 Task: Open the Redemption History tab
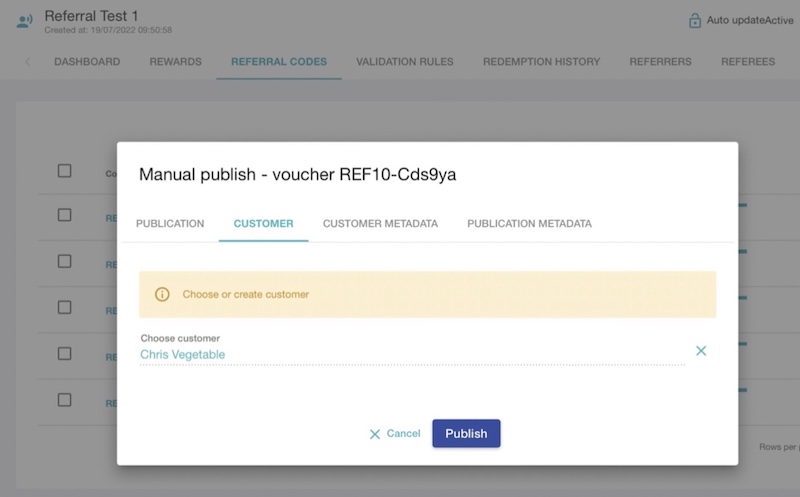[x=541, y=62]
